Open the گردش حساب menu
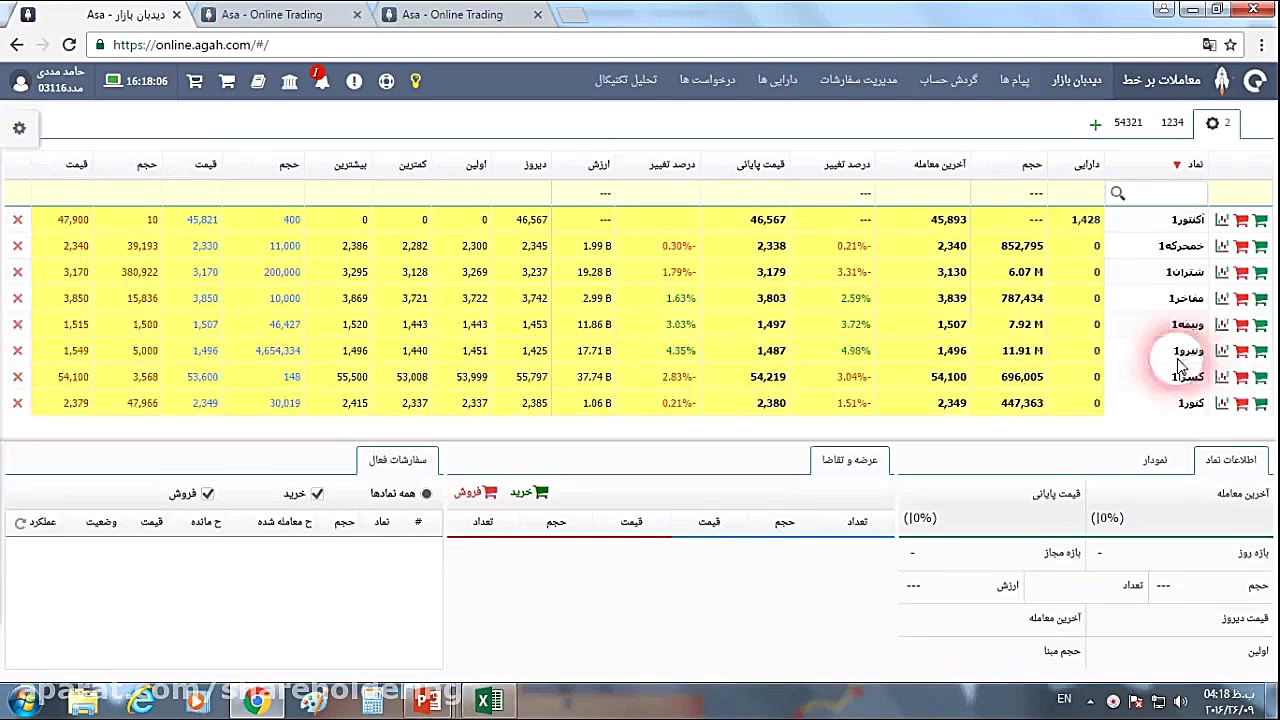1280x720 pixels. 949,80
